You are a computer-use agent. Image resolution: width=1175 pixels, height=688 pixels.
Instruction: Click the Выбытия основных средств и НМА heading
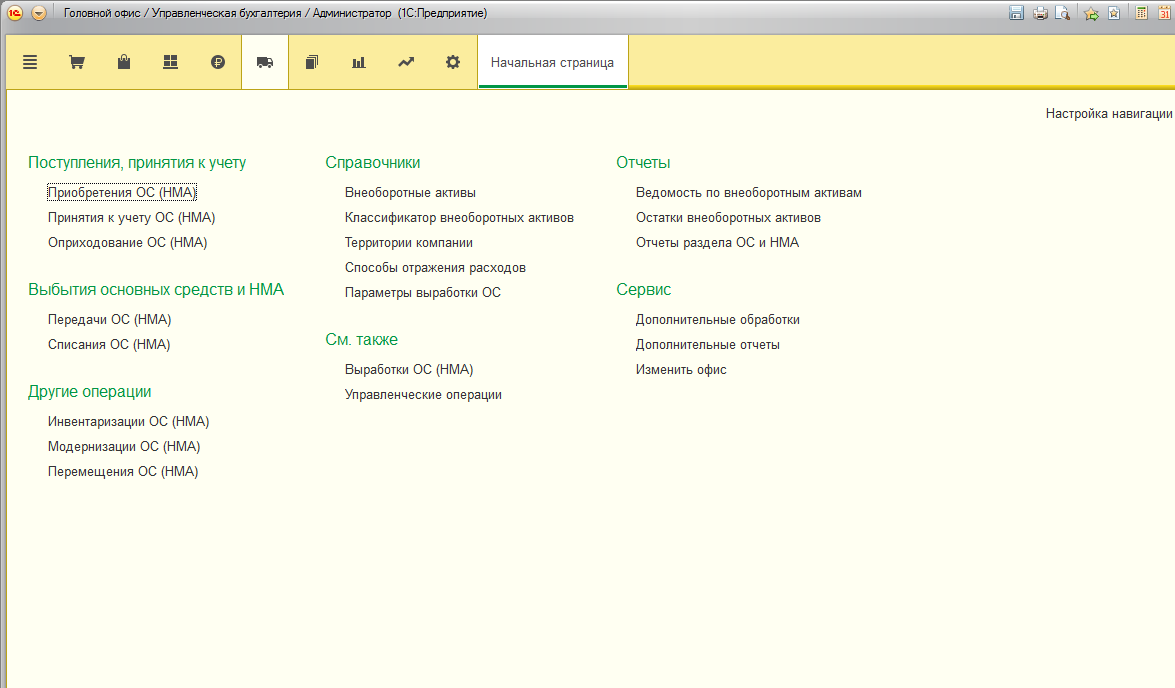click(156, 289)
